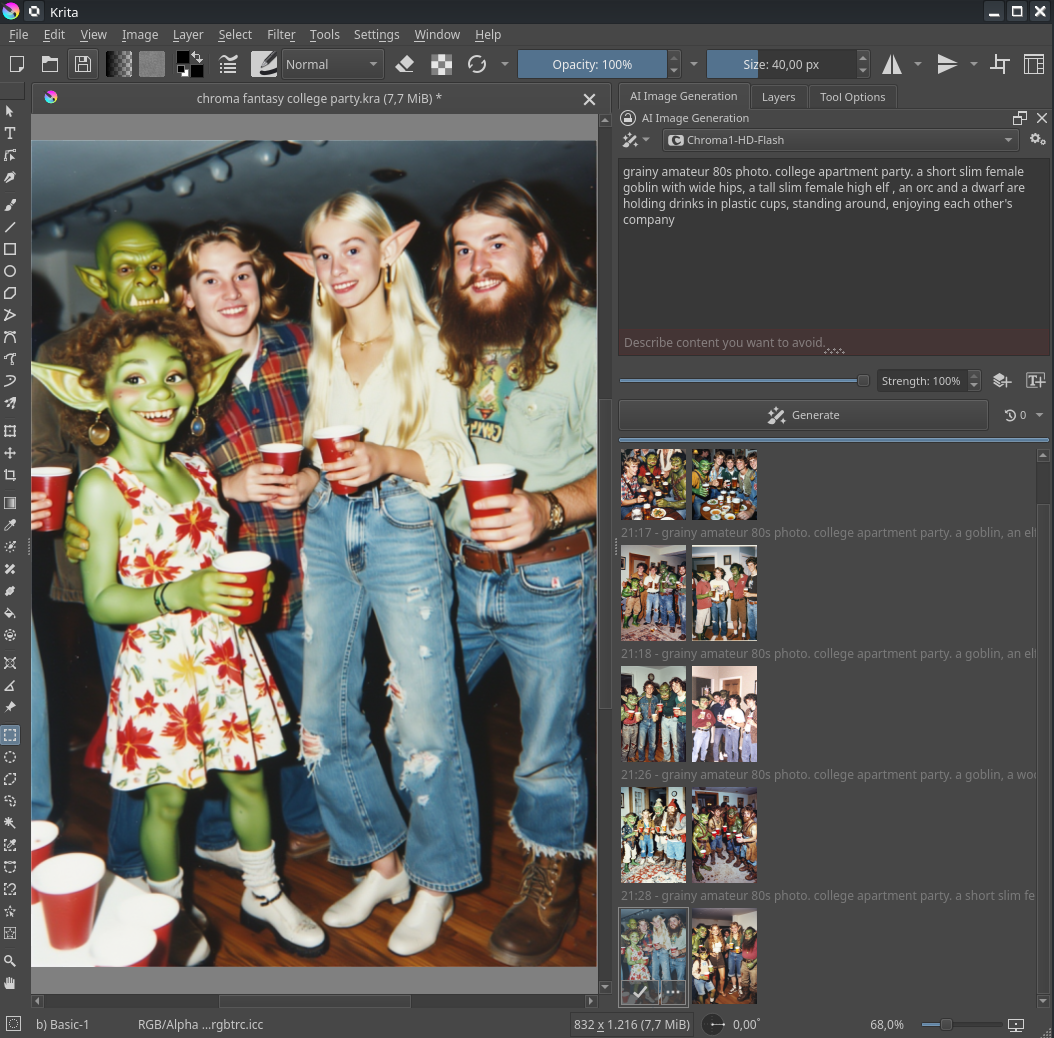The image size is (1054, 1038).
Task: Adjust the Opacity 100% slider
Action: pos(592,64)
